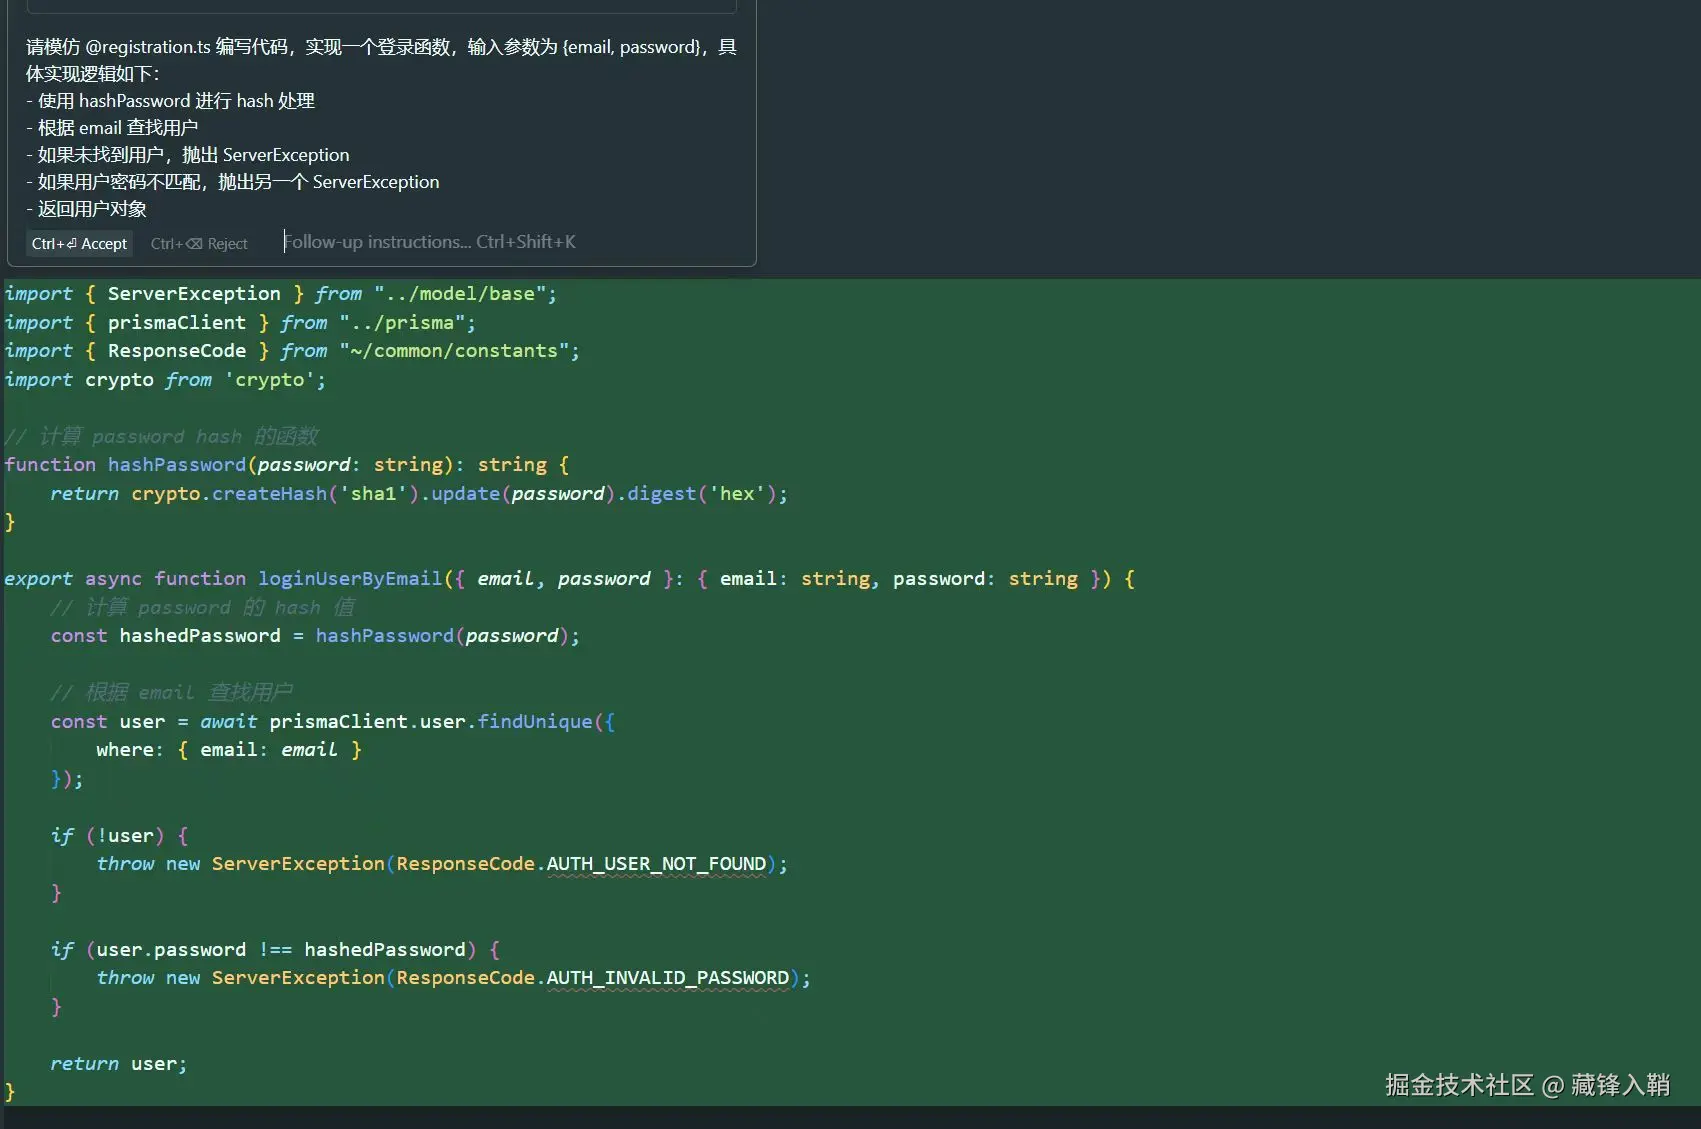Click hashedPassword in the const declaration line
Screen dimensions: 1701x1129
[200, 635]
